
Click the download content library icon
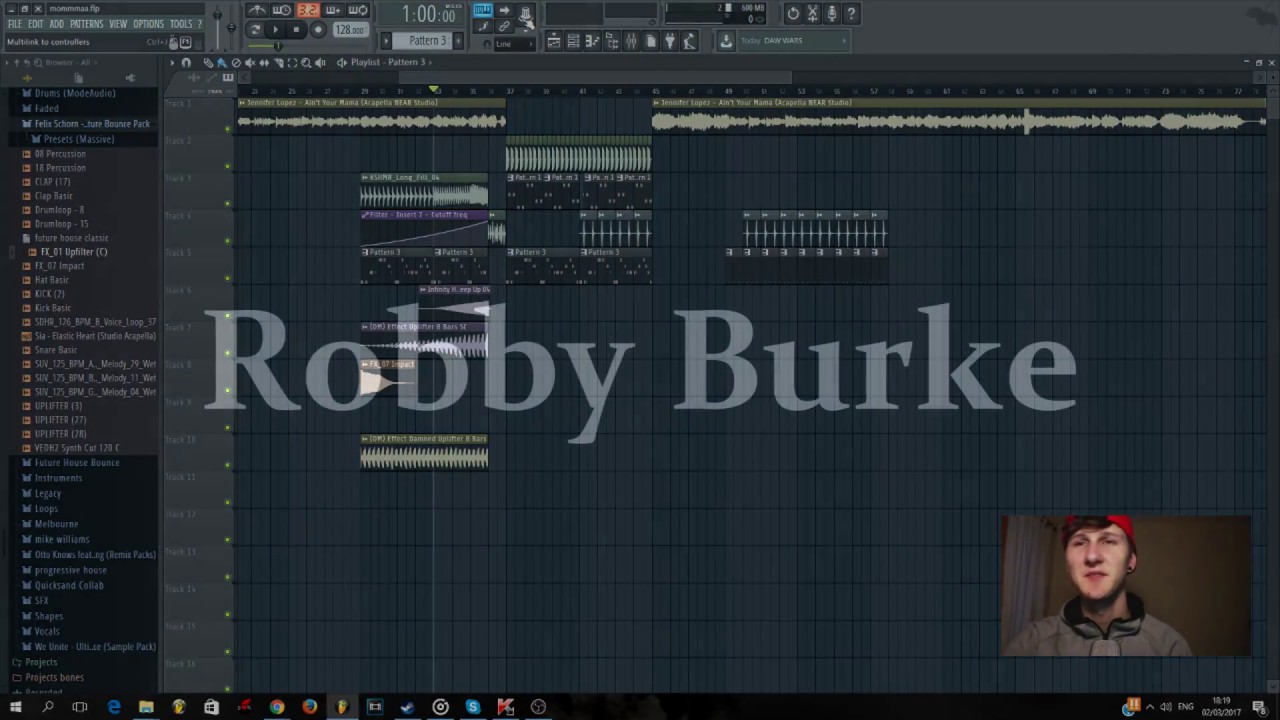click(726, 41)
